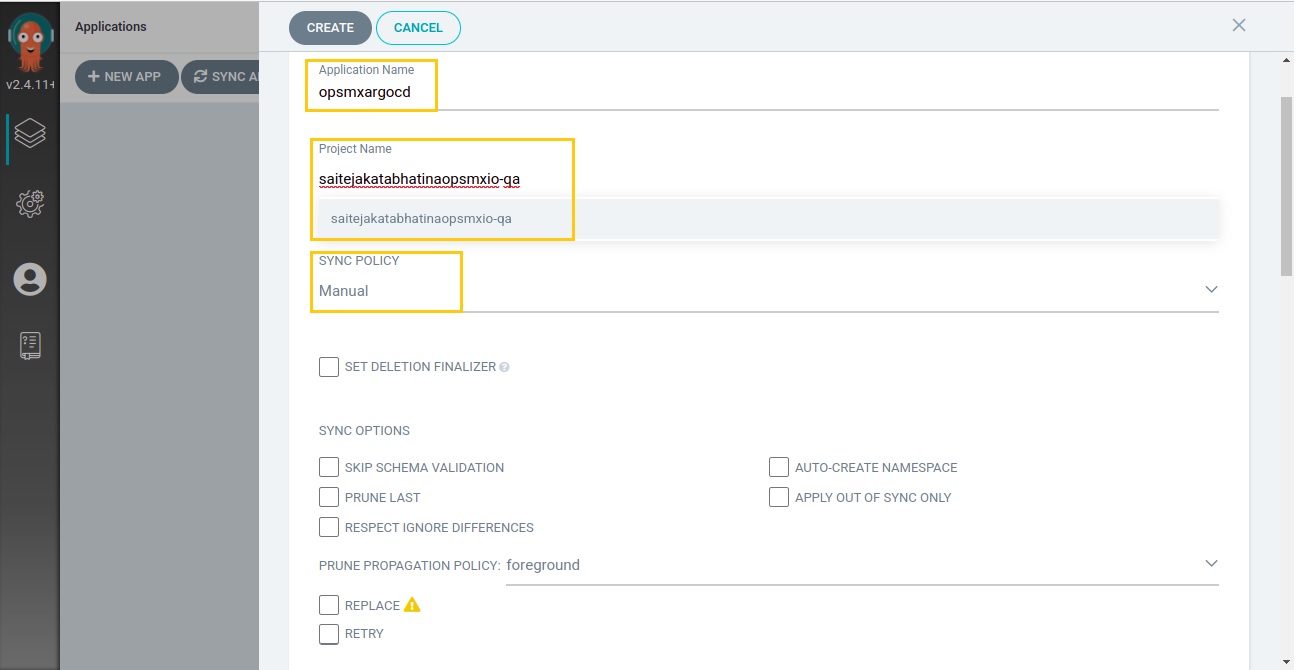1296x670 pixels.
Task: Click the Argo CD octopus logo
Action: tap(30, 40)
